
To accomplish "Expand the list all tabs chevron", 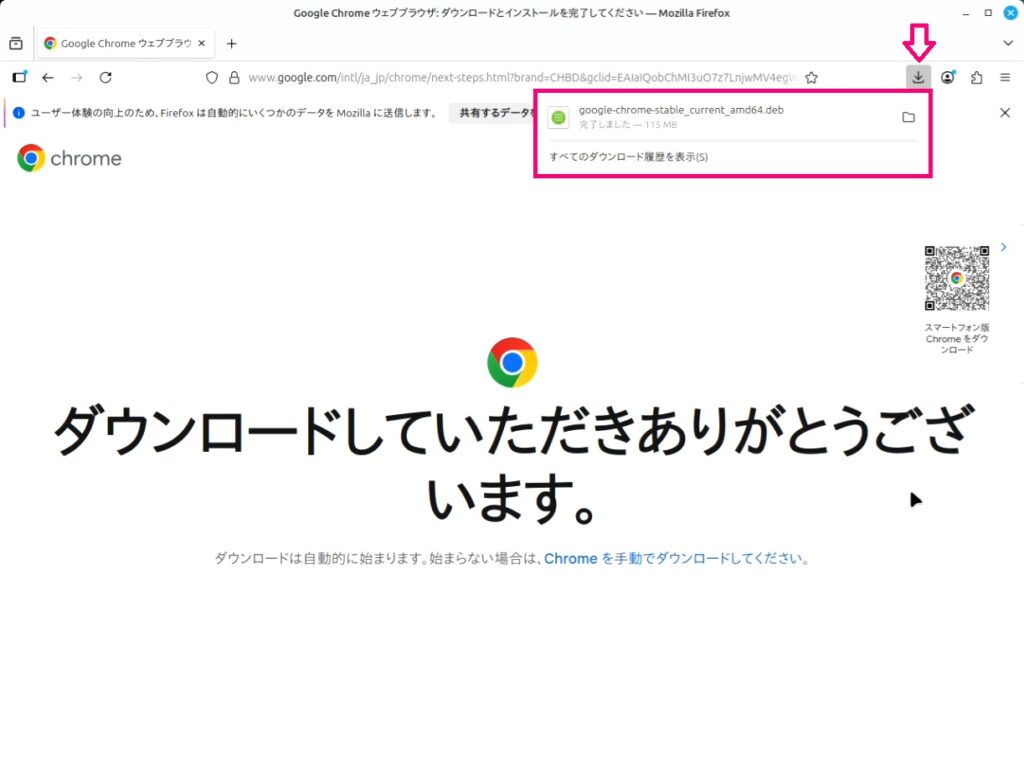I will pyautogui.click(x=1007, y=43).
